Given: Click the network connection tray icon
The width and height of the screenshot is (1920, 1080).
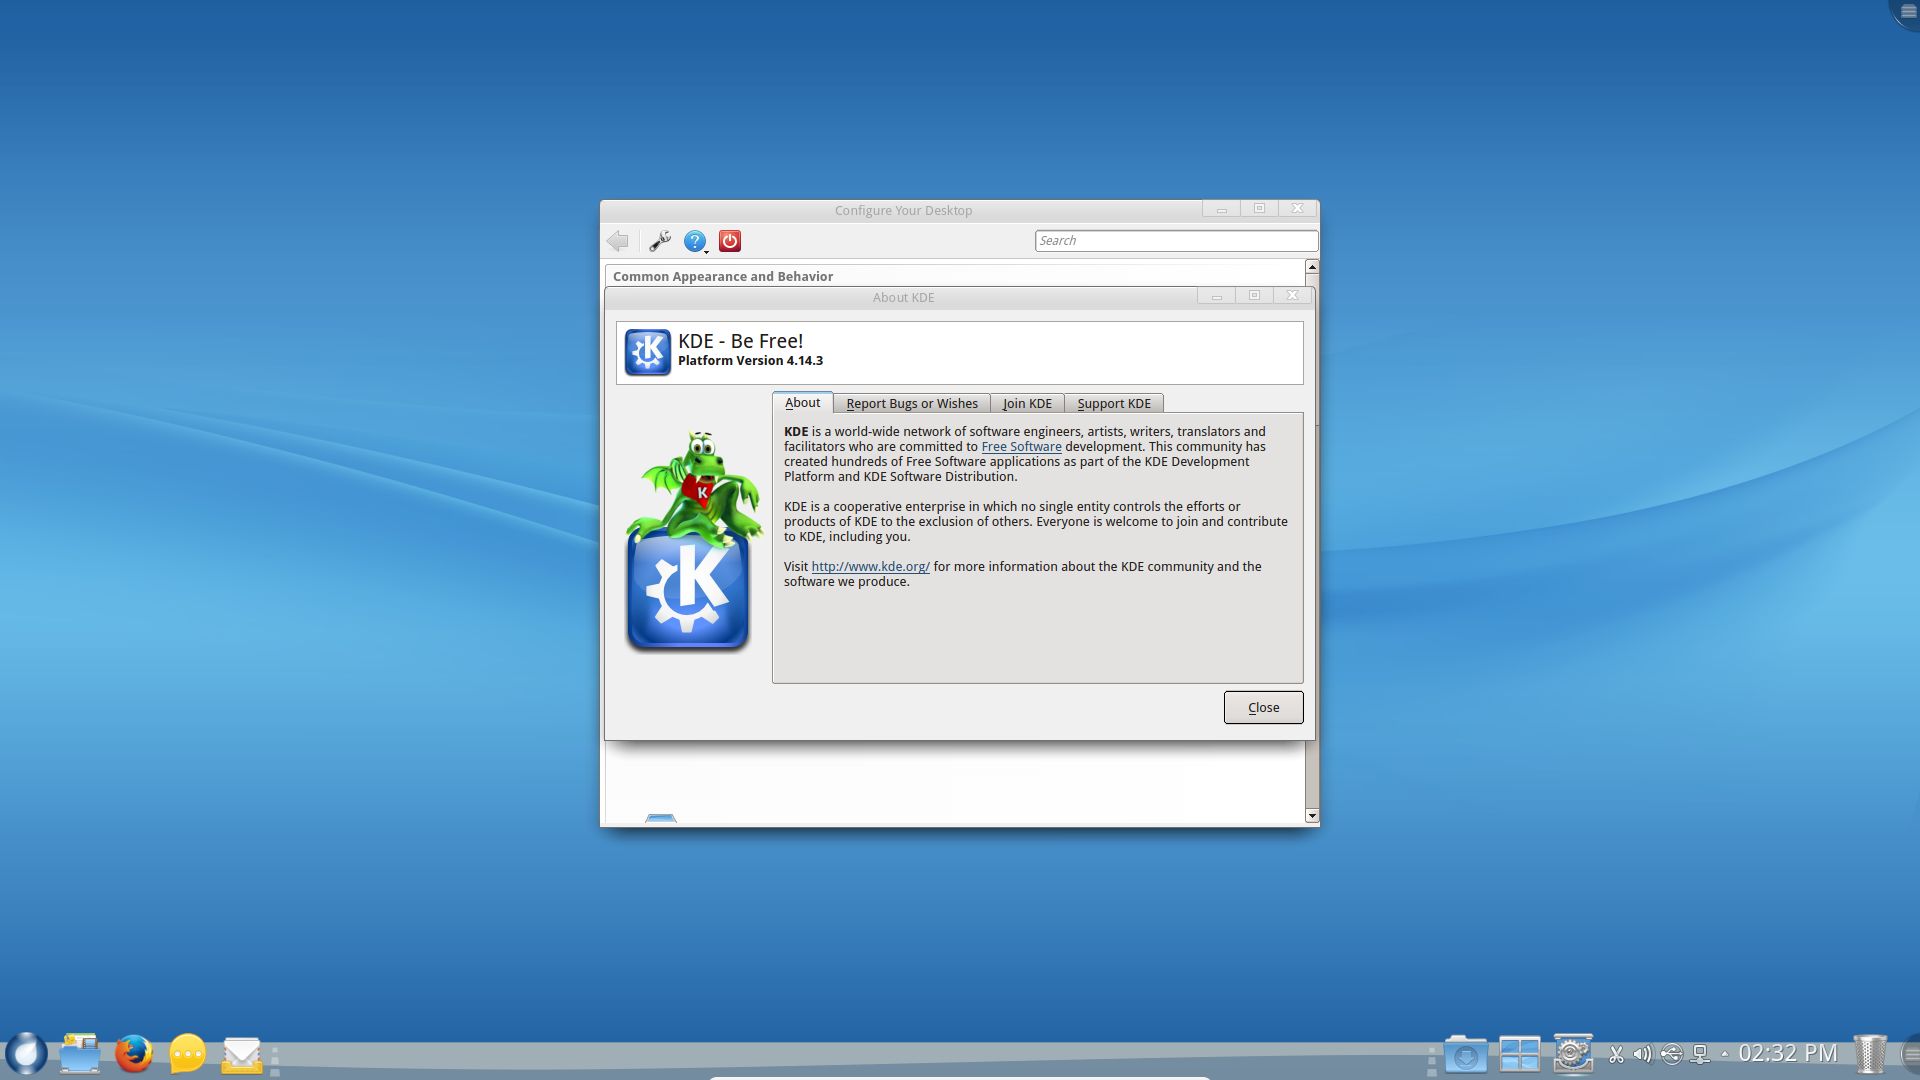Looking at the screenshot, I should tap(1699, 1054).
